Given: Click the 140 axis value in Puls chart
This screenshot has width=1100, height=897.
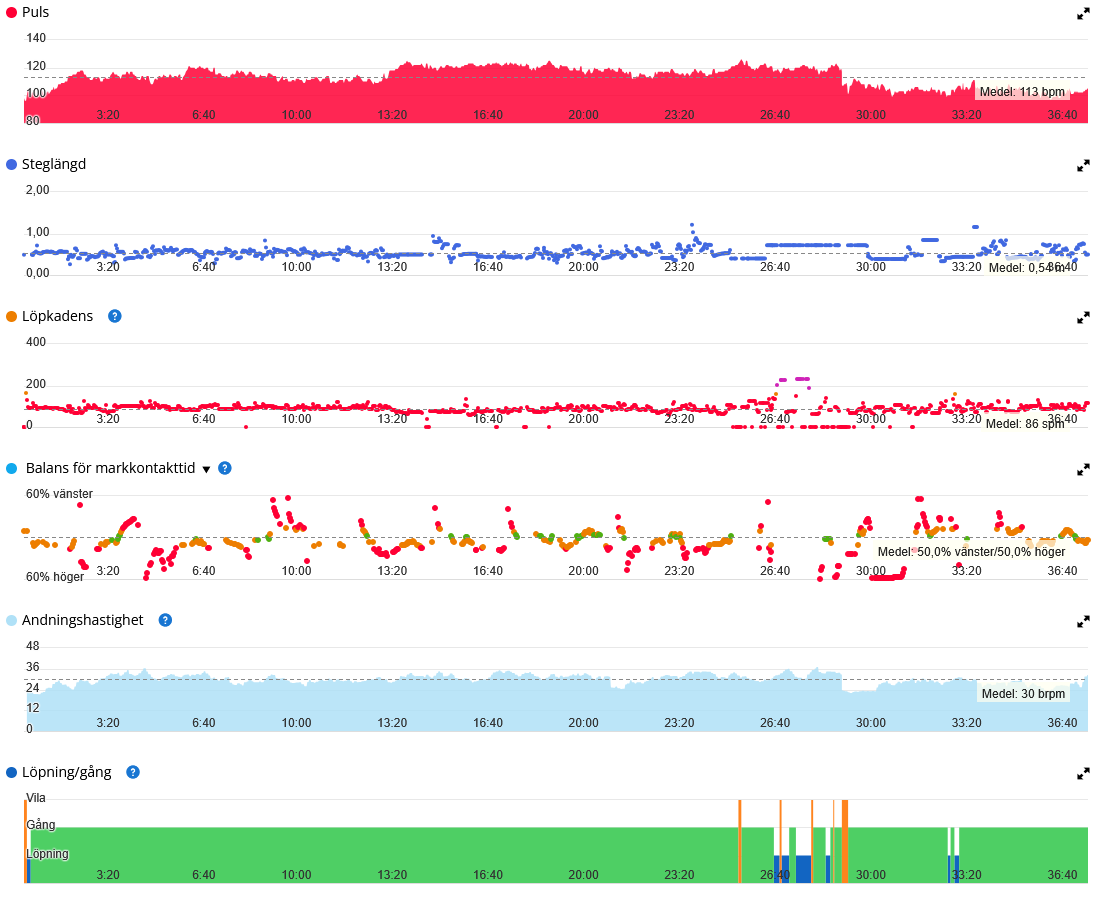Looking at the screenshot, I should (36, 38).
